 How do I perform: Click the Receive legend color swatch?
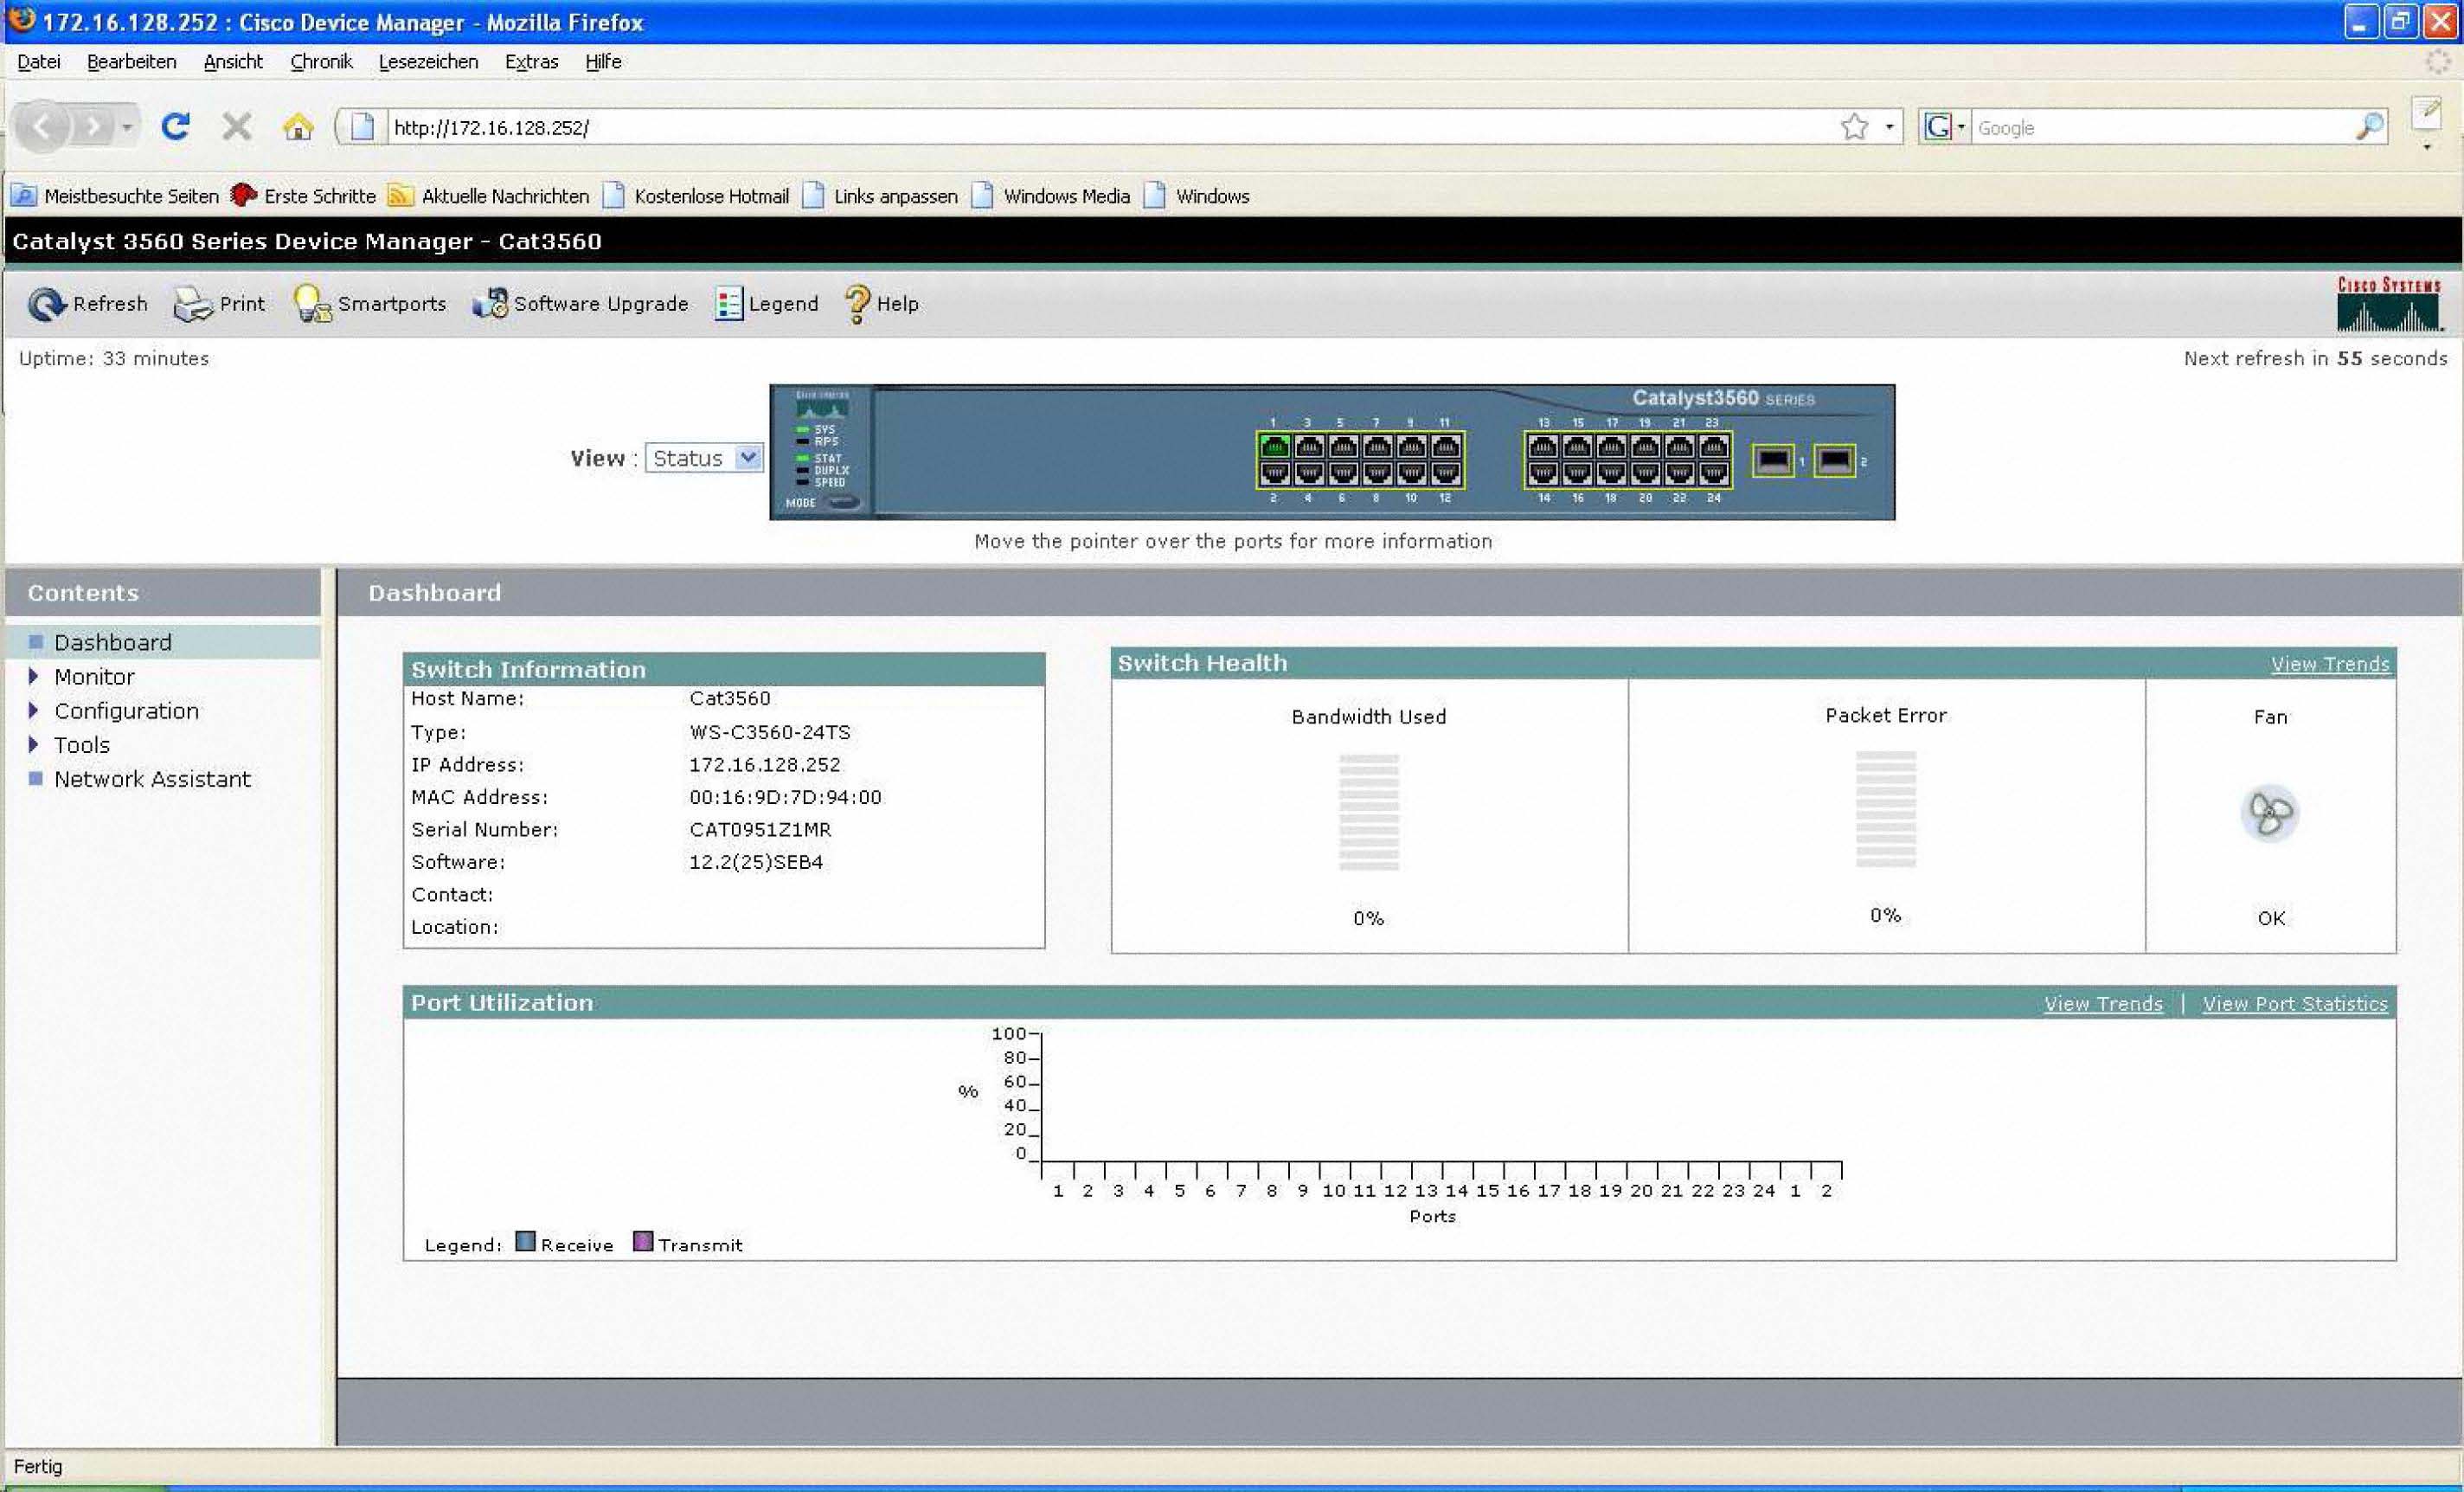[525, 1242]
